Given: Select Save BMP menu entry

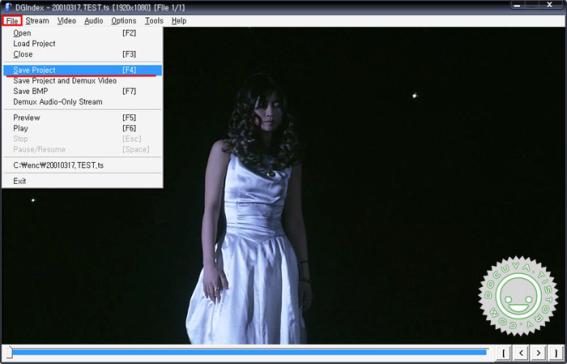Looking at the screenshot, I should click(x=82, y=91).
